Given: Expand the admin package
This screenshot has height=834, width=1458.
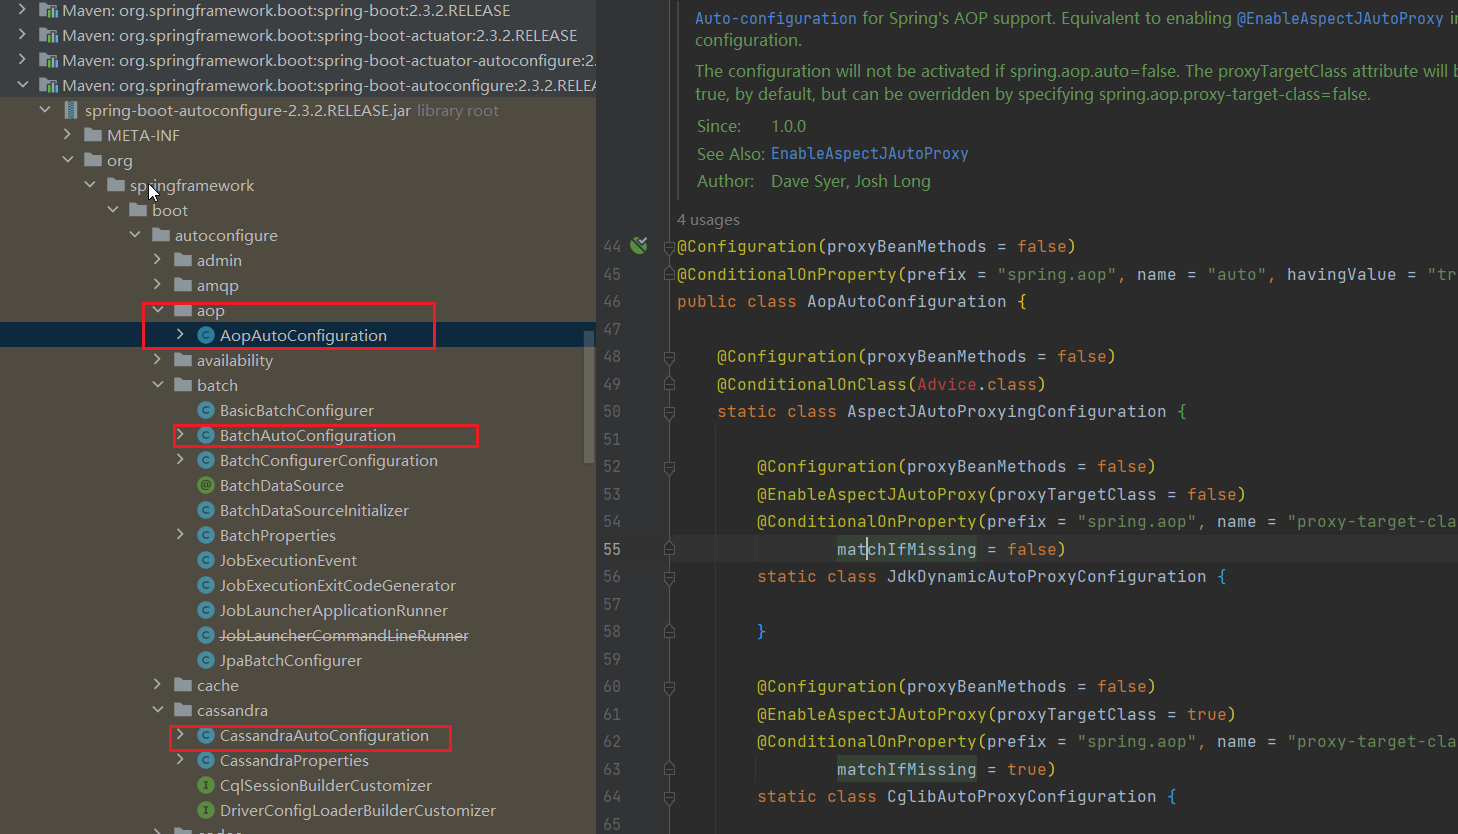Looking at the screenshot, I should pos(157,260).
